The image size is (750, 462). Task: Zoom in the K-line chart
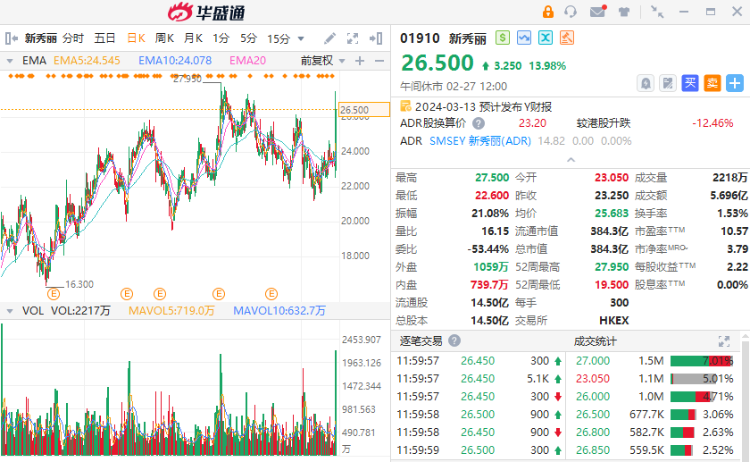pyautogui.click(x=360, y=61)
